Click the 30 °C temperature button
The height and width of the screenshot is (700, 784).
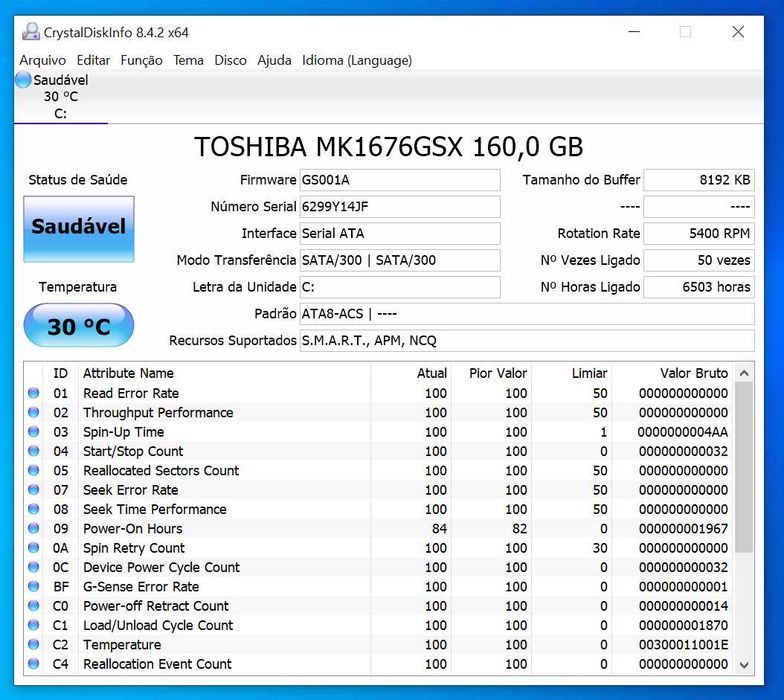pyautogui.click(x=78, y=325)
